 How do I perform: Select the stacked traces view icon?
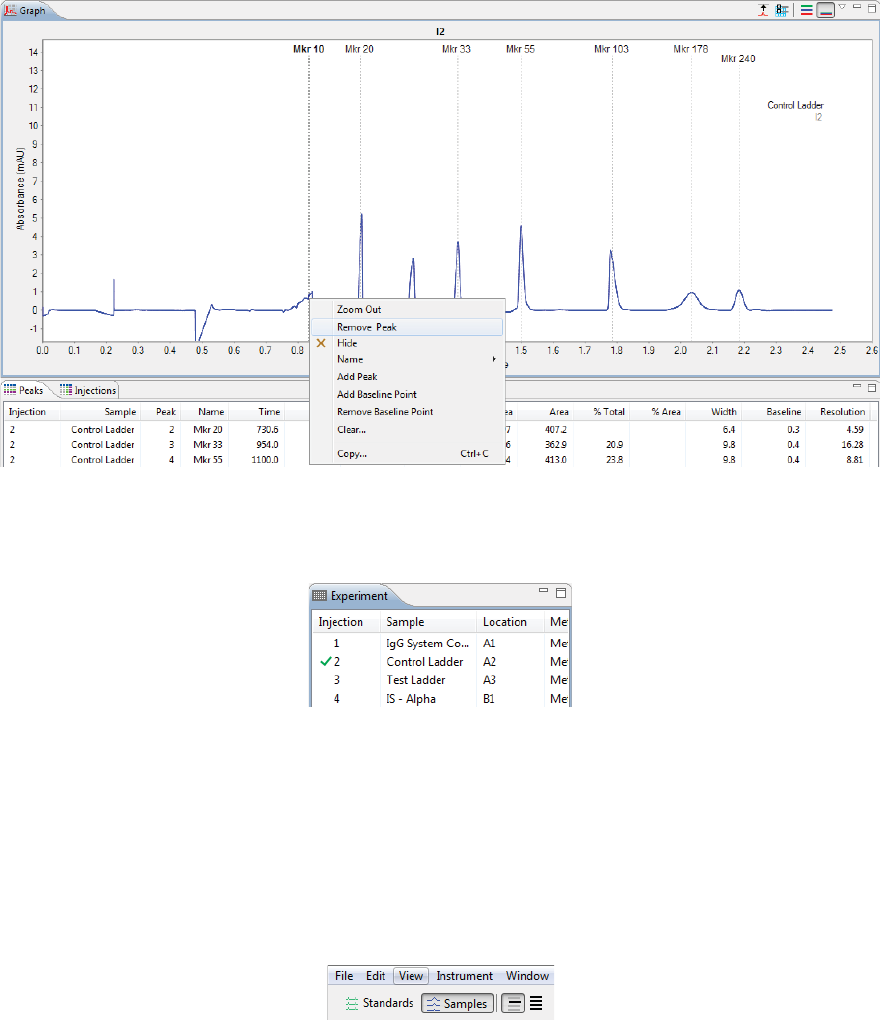[x=807, y=10]
